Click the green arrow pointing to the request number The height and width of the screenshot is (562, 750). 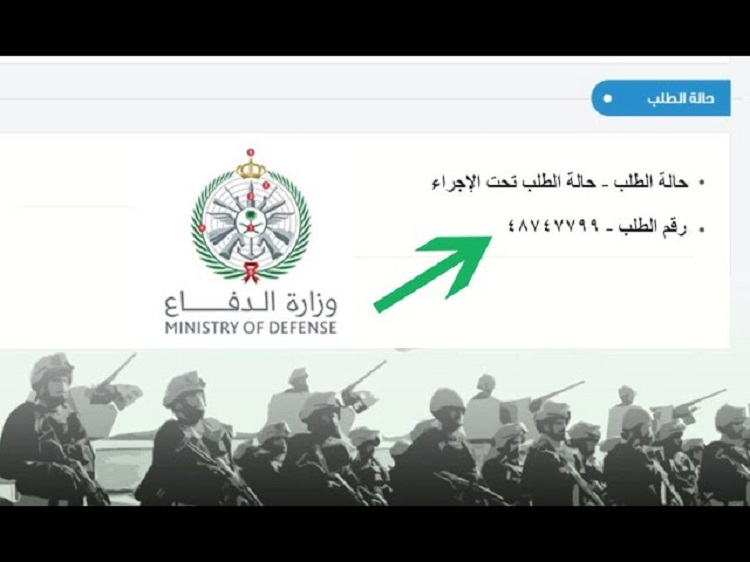433,274
